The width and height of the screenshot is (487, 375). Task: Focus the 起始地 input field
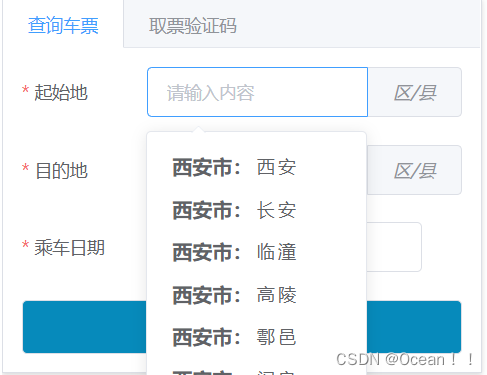(x=257, y=92)
